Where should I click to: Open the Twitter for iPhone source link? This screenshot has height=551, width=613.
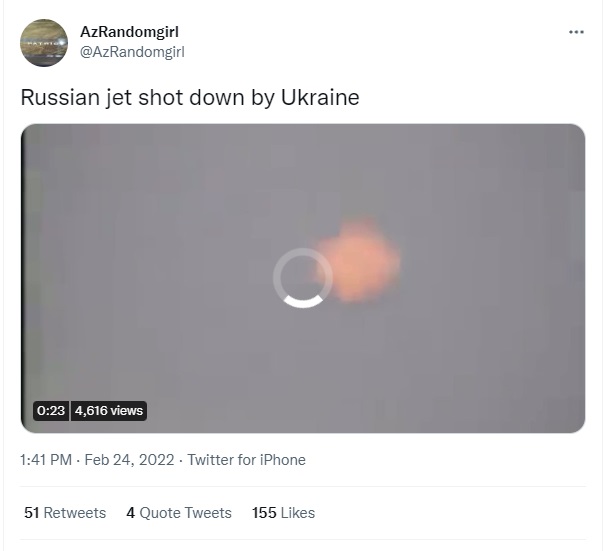coord(246,460)
